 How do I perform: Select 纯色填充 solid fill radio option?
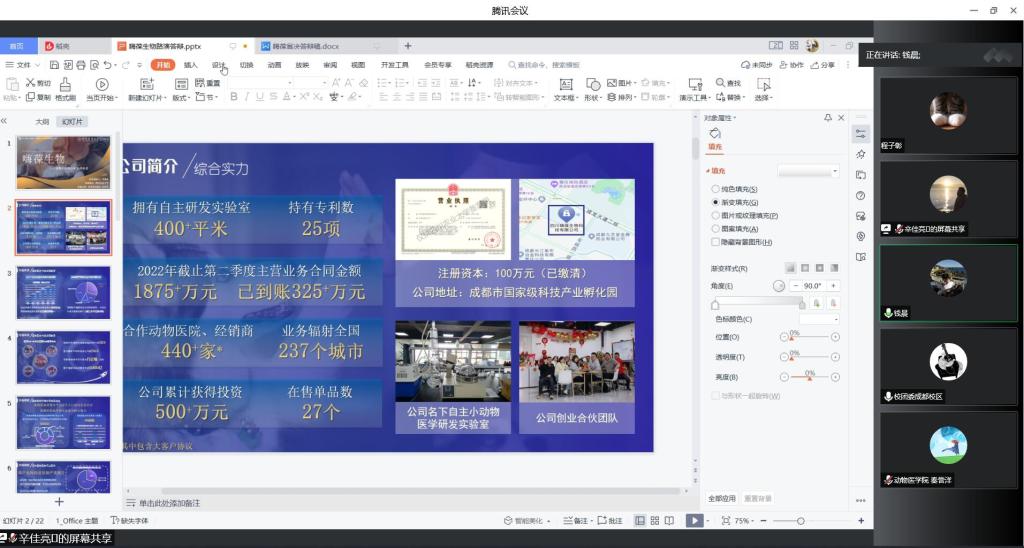coord(714,189)
